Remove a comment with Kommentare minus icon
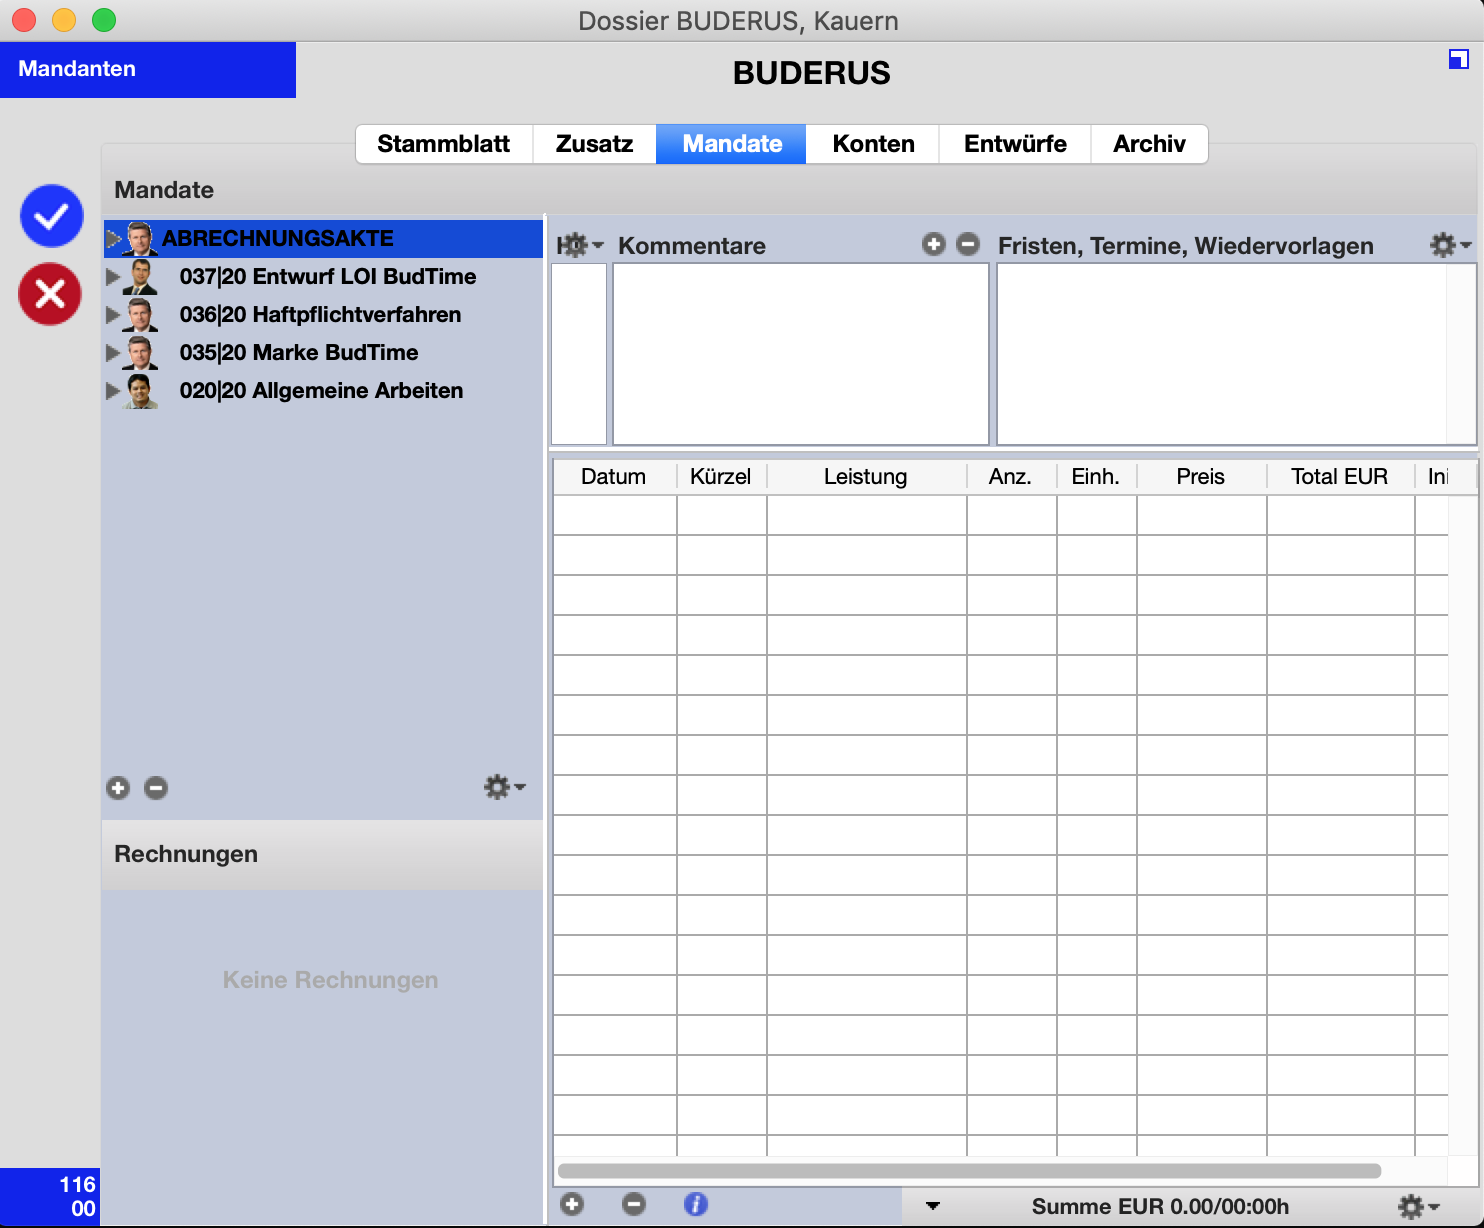This screenshot has width=1484, height=1228. [968, 244]
